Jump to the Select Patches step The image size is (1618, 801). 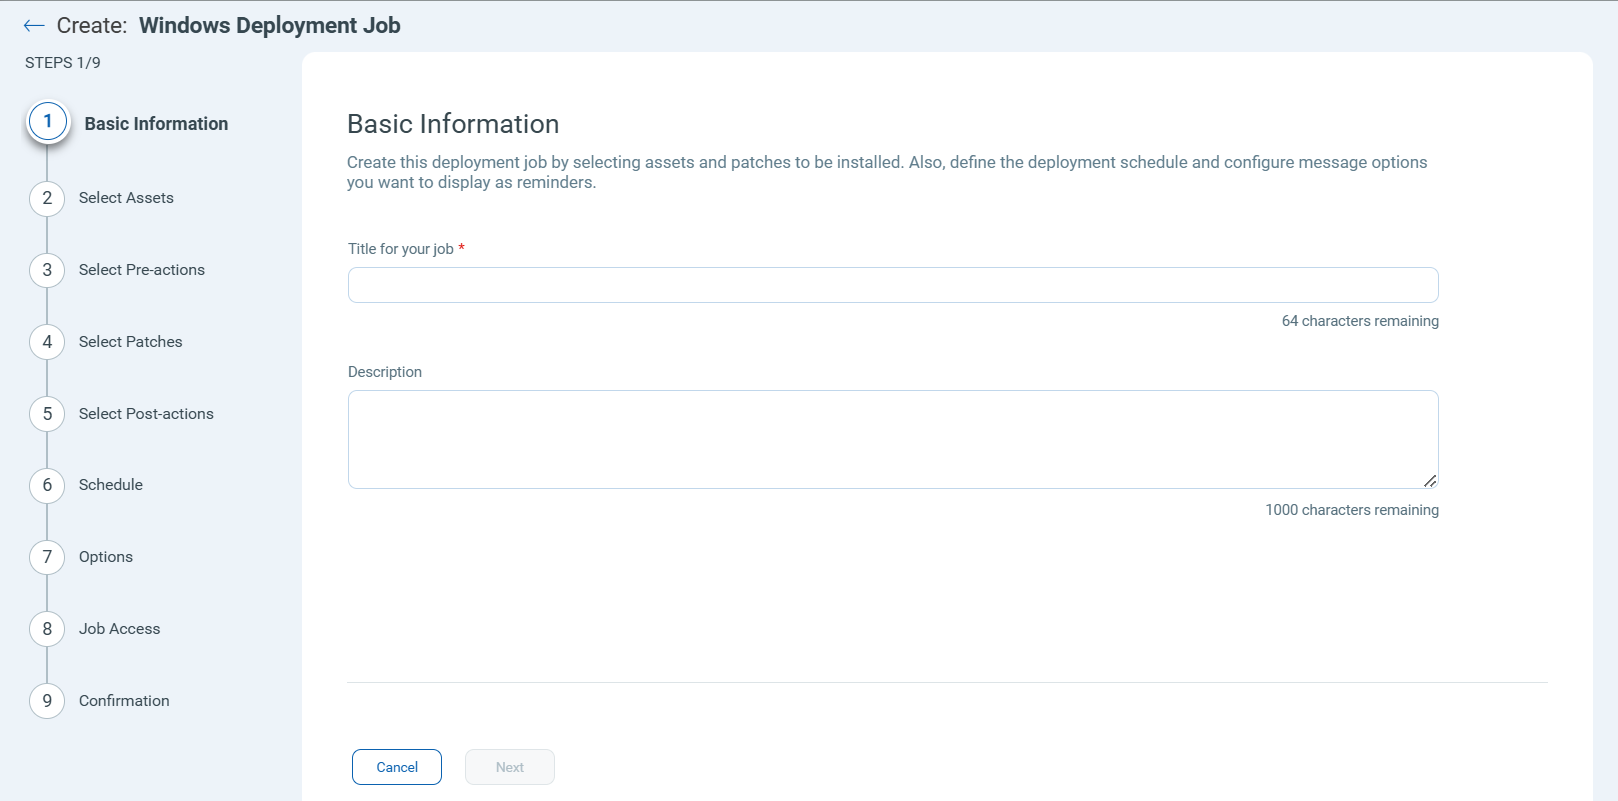point(131,342)
